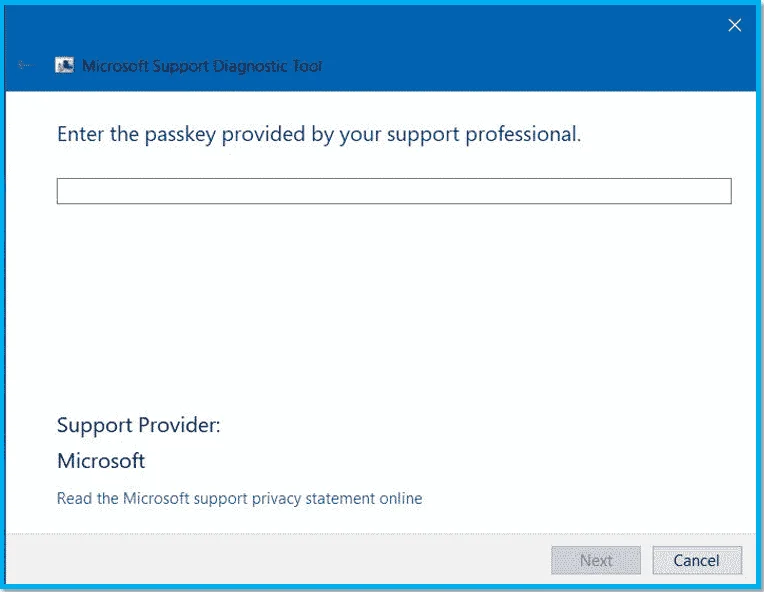Abort the wizard via Cancel
764x592 pixels.
(697, 560)
